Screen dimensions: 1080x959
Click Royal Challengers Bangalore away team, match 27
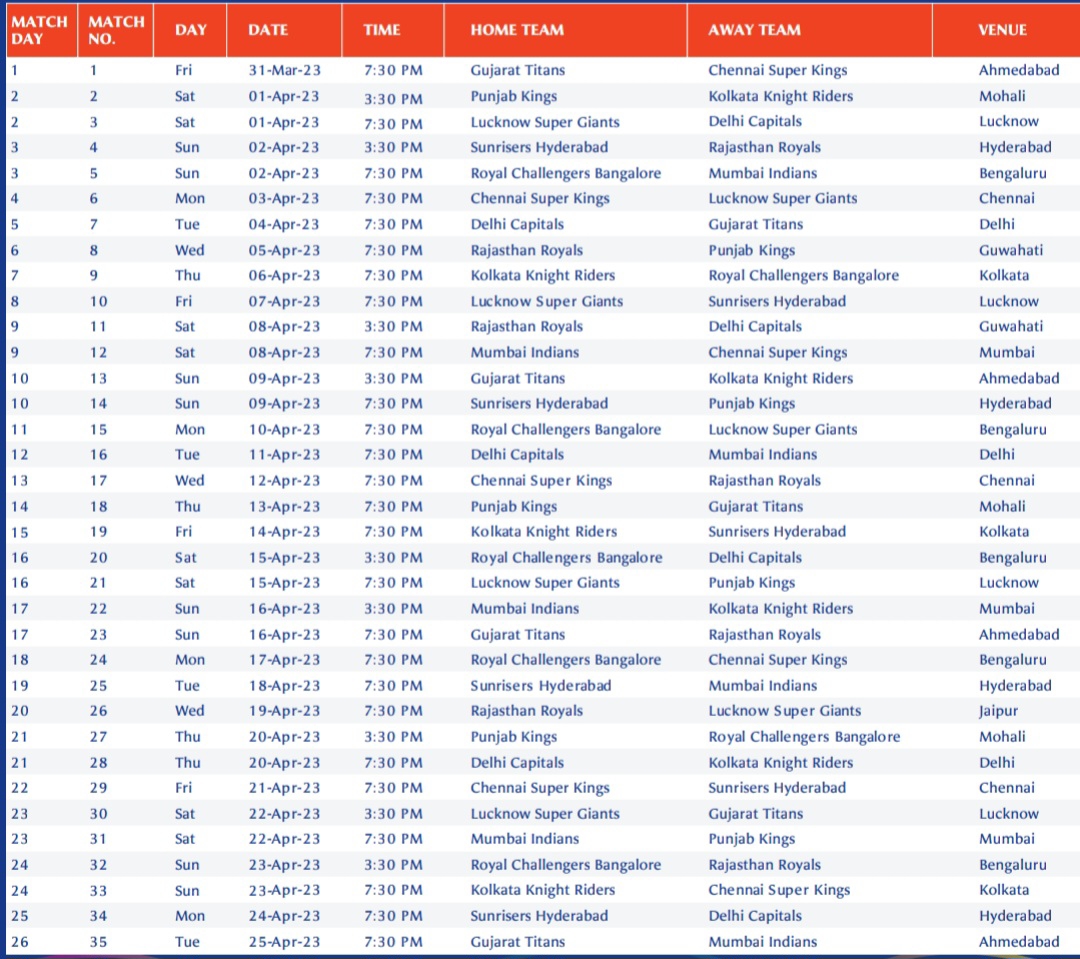(804, 736)
